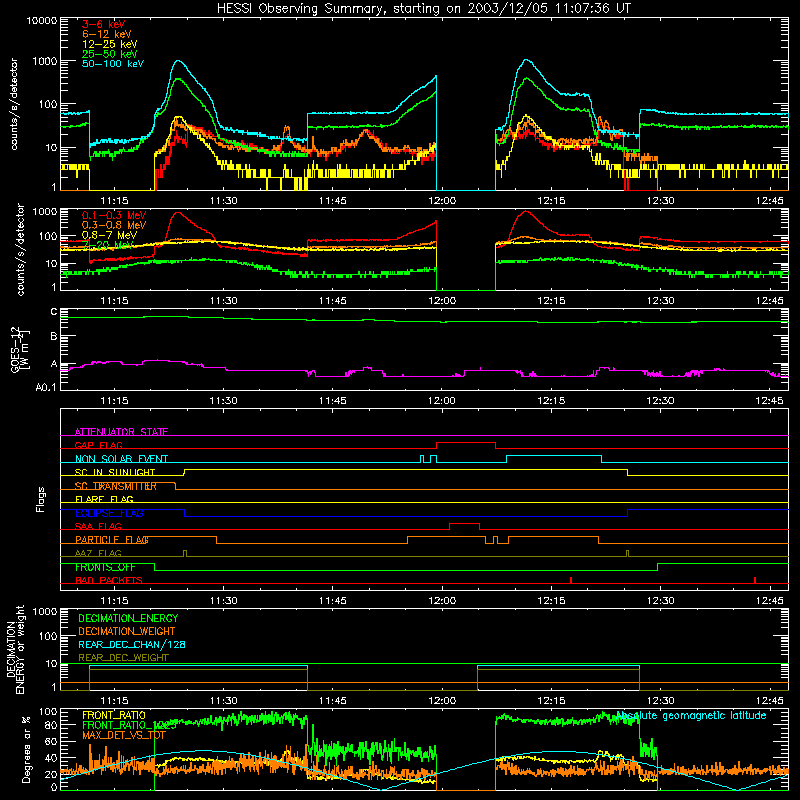Click the ATTENUATOR_STATE flag label
This screenshot has height=800, width=800.
[x=121, y=432]
